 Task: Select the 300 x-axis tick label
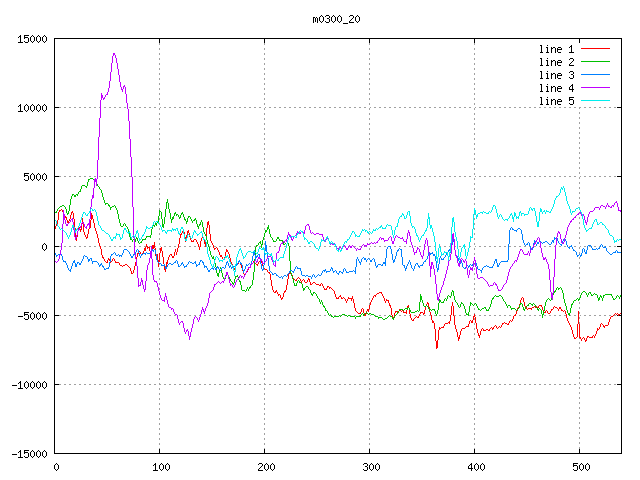370,467
